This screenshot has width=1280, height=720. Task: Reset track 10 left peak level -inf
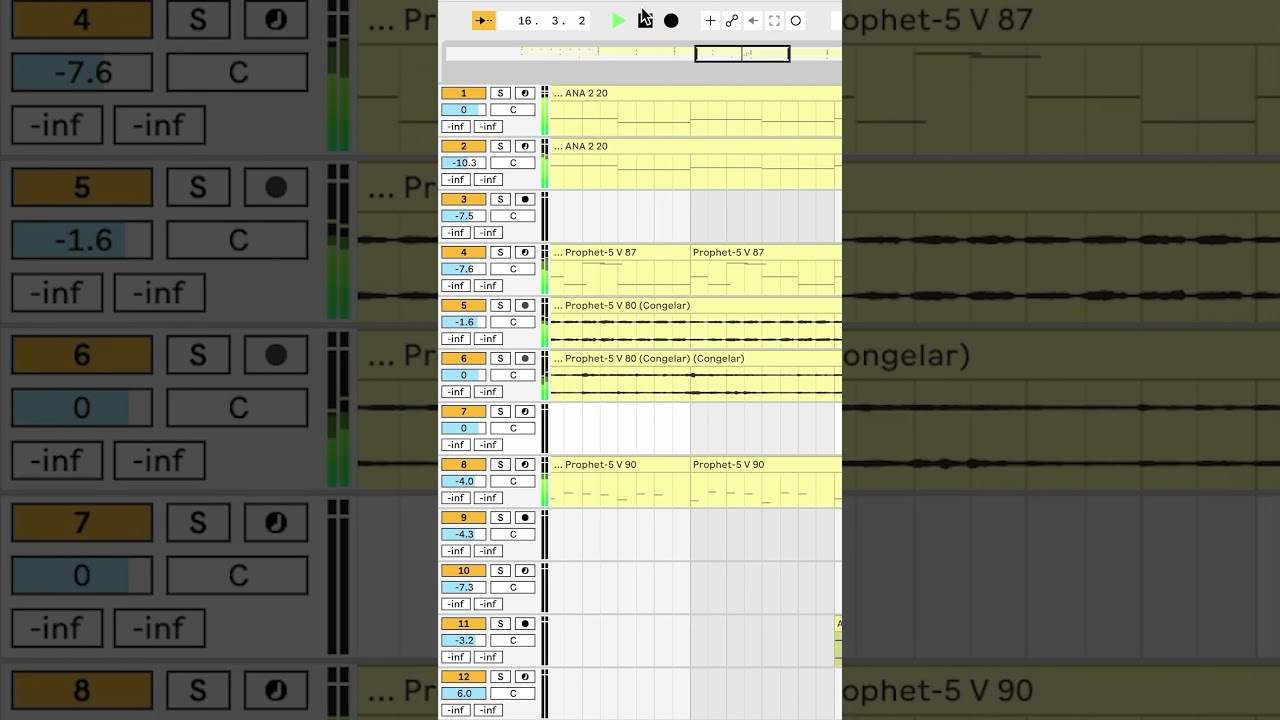click(x=456, y=603)
